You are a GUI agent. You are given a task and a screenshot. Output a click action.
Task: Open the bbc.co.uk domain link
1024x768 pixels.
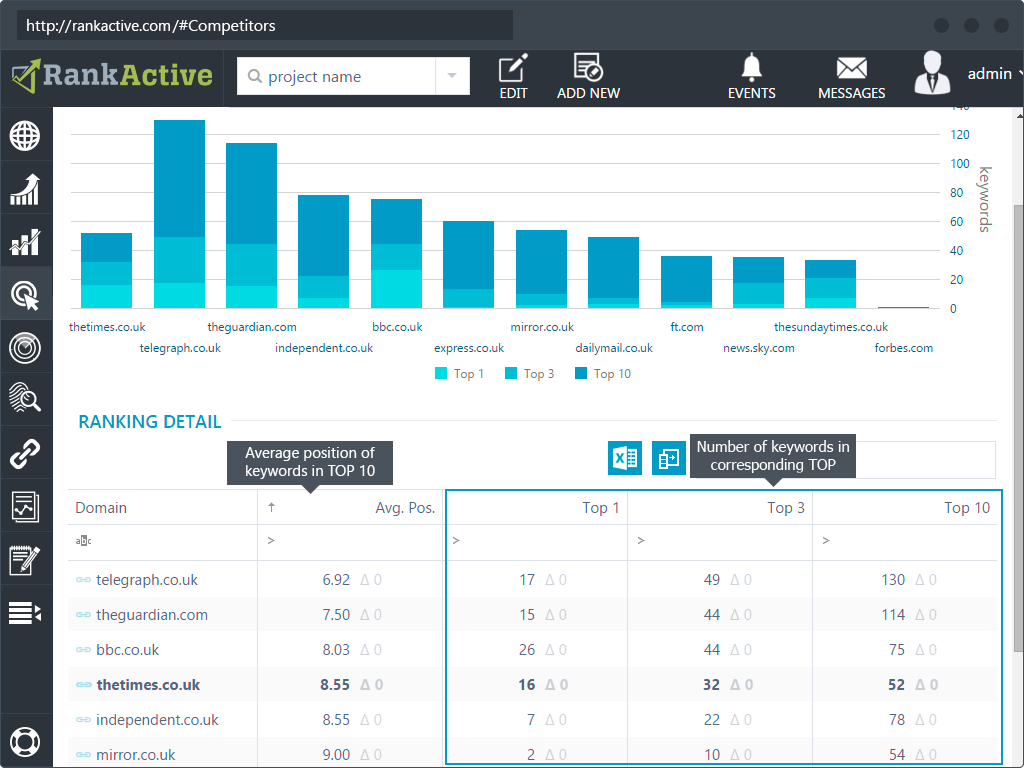click(x=127, y=650)
